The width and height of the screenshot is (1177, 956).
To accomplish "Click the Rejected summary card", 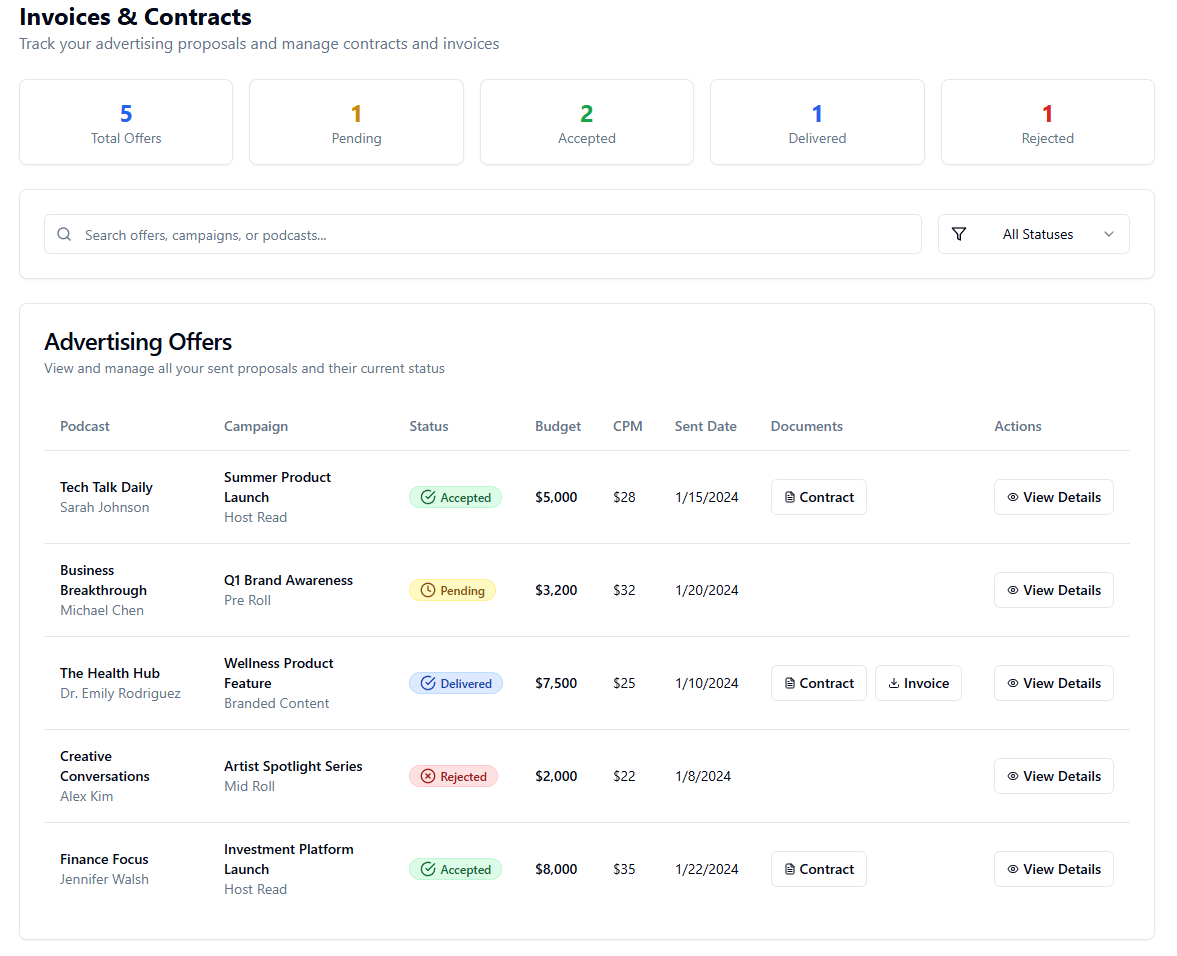I will 1047,122.
